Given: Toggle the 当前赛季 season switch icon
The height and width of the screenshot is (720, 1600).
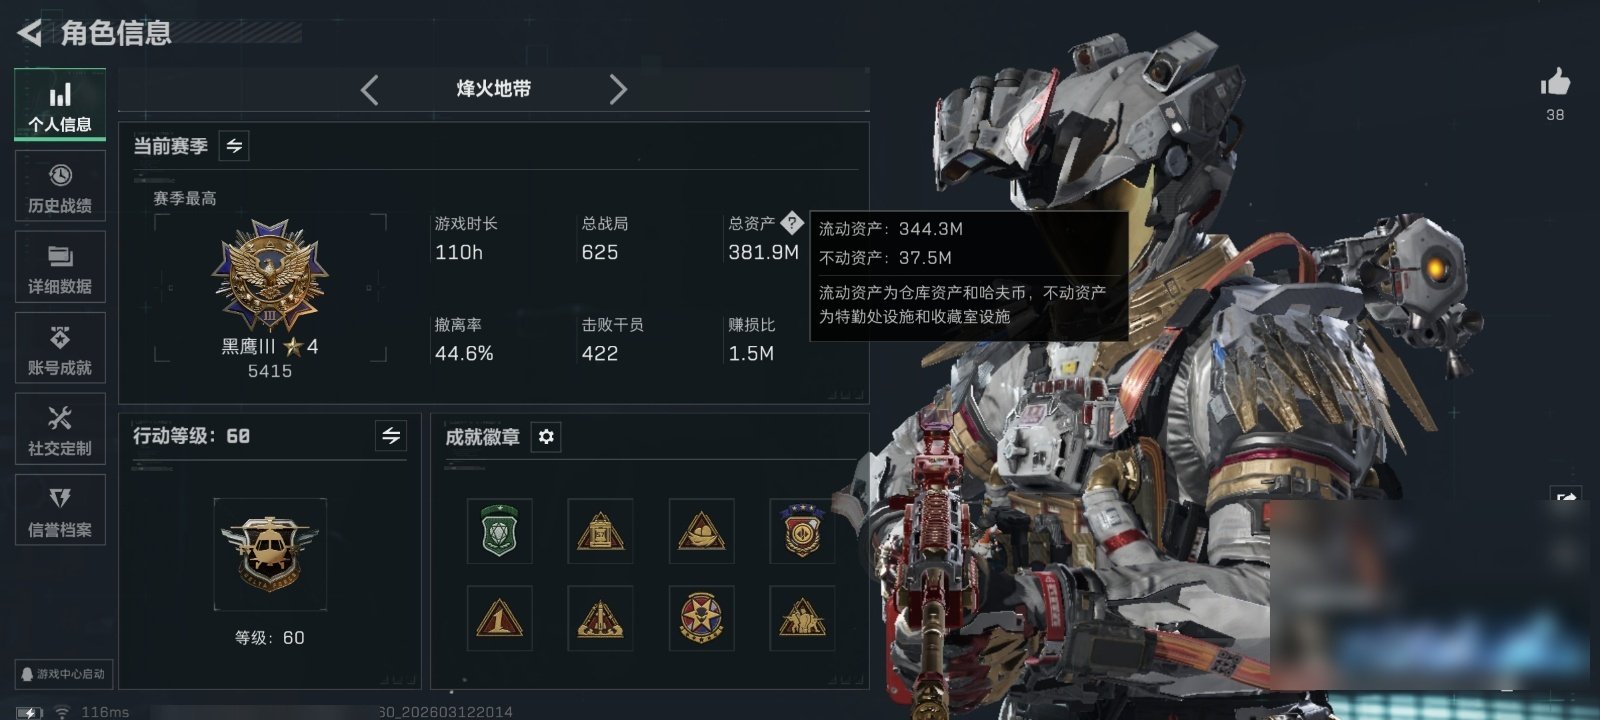Looking at the screenshot, I should pyautogui.click(x=234, y=146).
